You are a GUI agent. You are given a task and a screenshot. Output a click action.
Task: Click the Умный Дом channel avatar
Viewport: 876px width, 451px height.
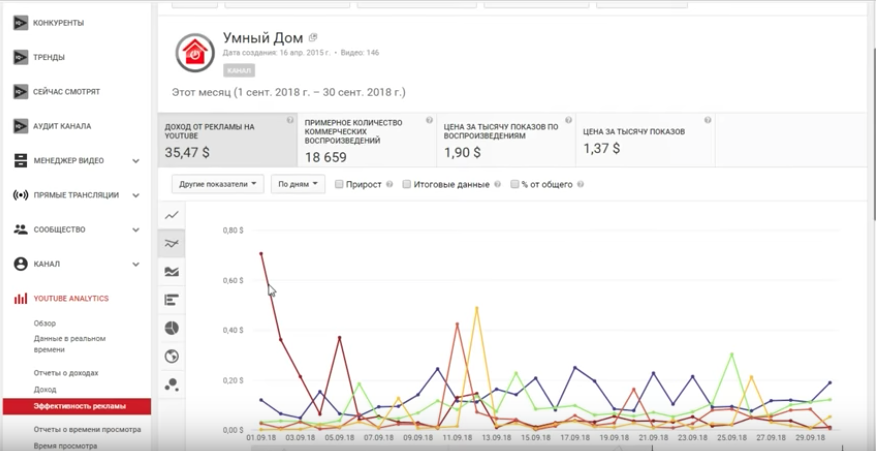pyautogui.click(x=195, y=53)
